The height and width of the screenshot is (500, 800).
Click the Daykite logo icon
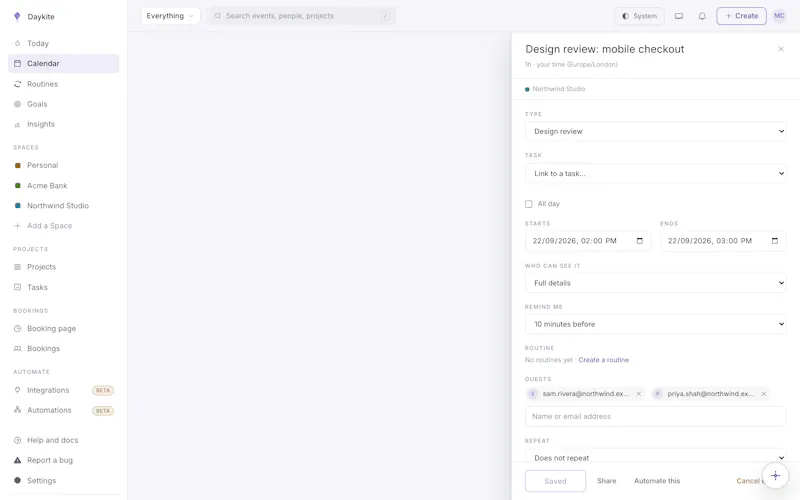pyautogui.click(x=17, y=17)
